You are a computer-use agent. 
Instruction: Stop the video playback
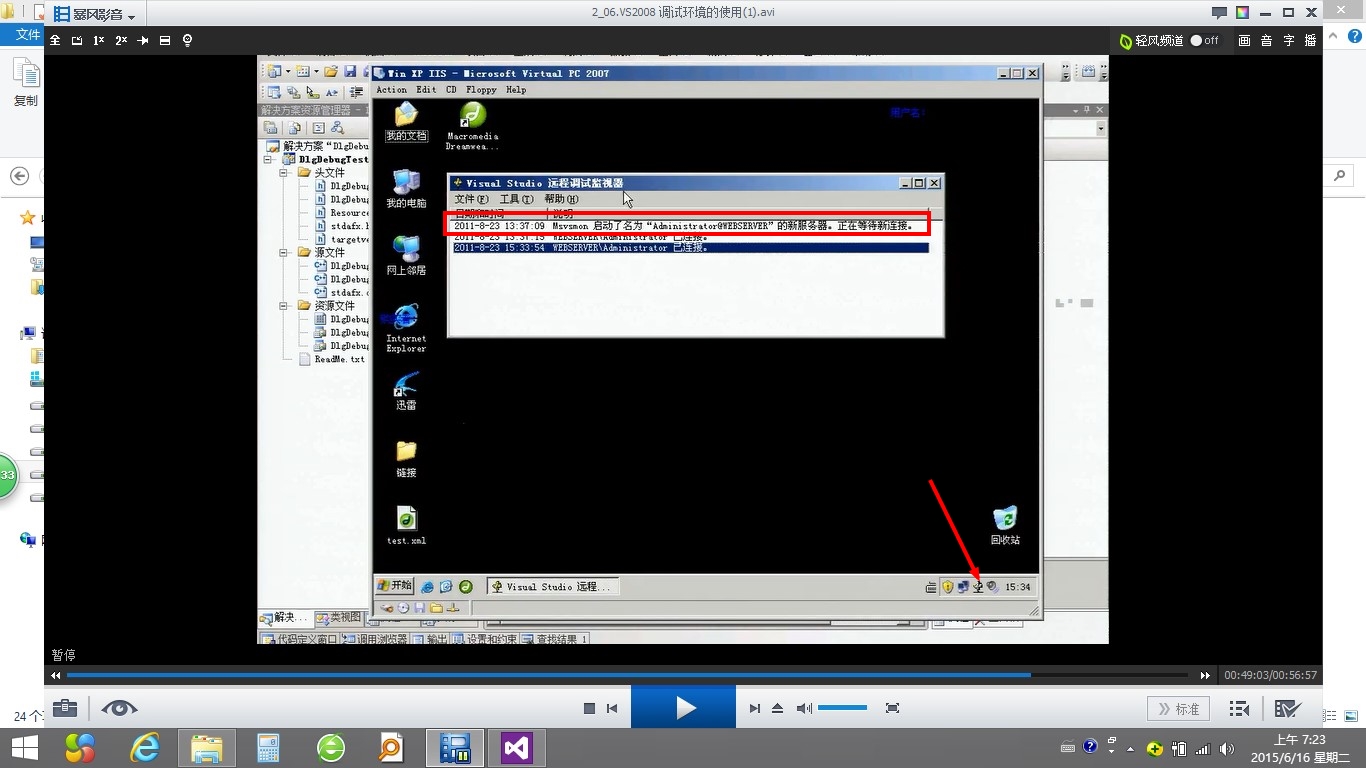[589, 708]
